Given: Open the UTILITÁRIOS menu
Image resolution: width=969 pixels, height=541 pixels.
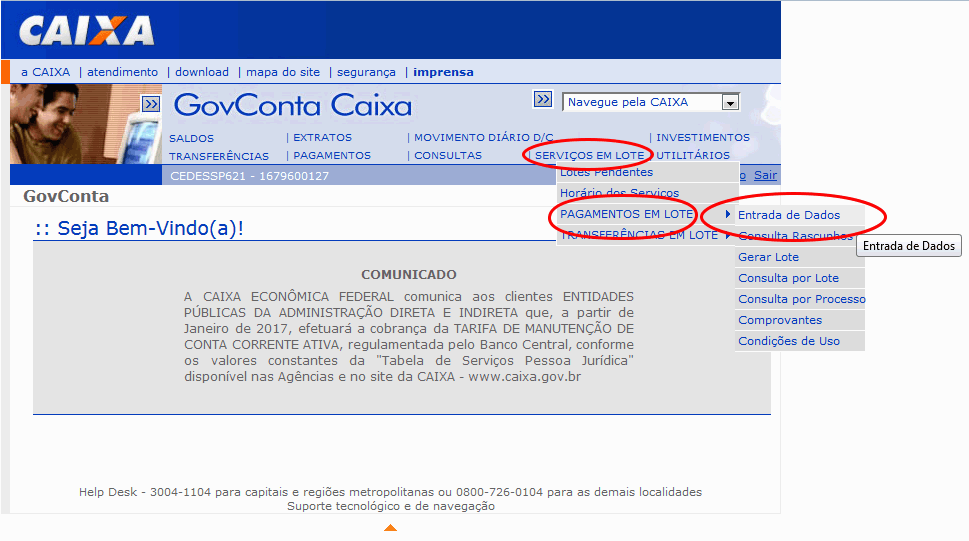Looking at the screenshot, I should pos(693,155).
